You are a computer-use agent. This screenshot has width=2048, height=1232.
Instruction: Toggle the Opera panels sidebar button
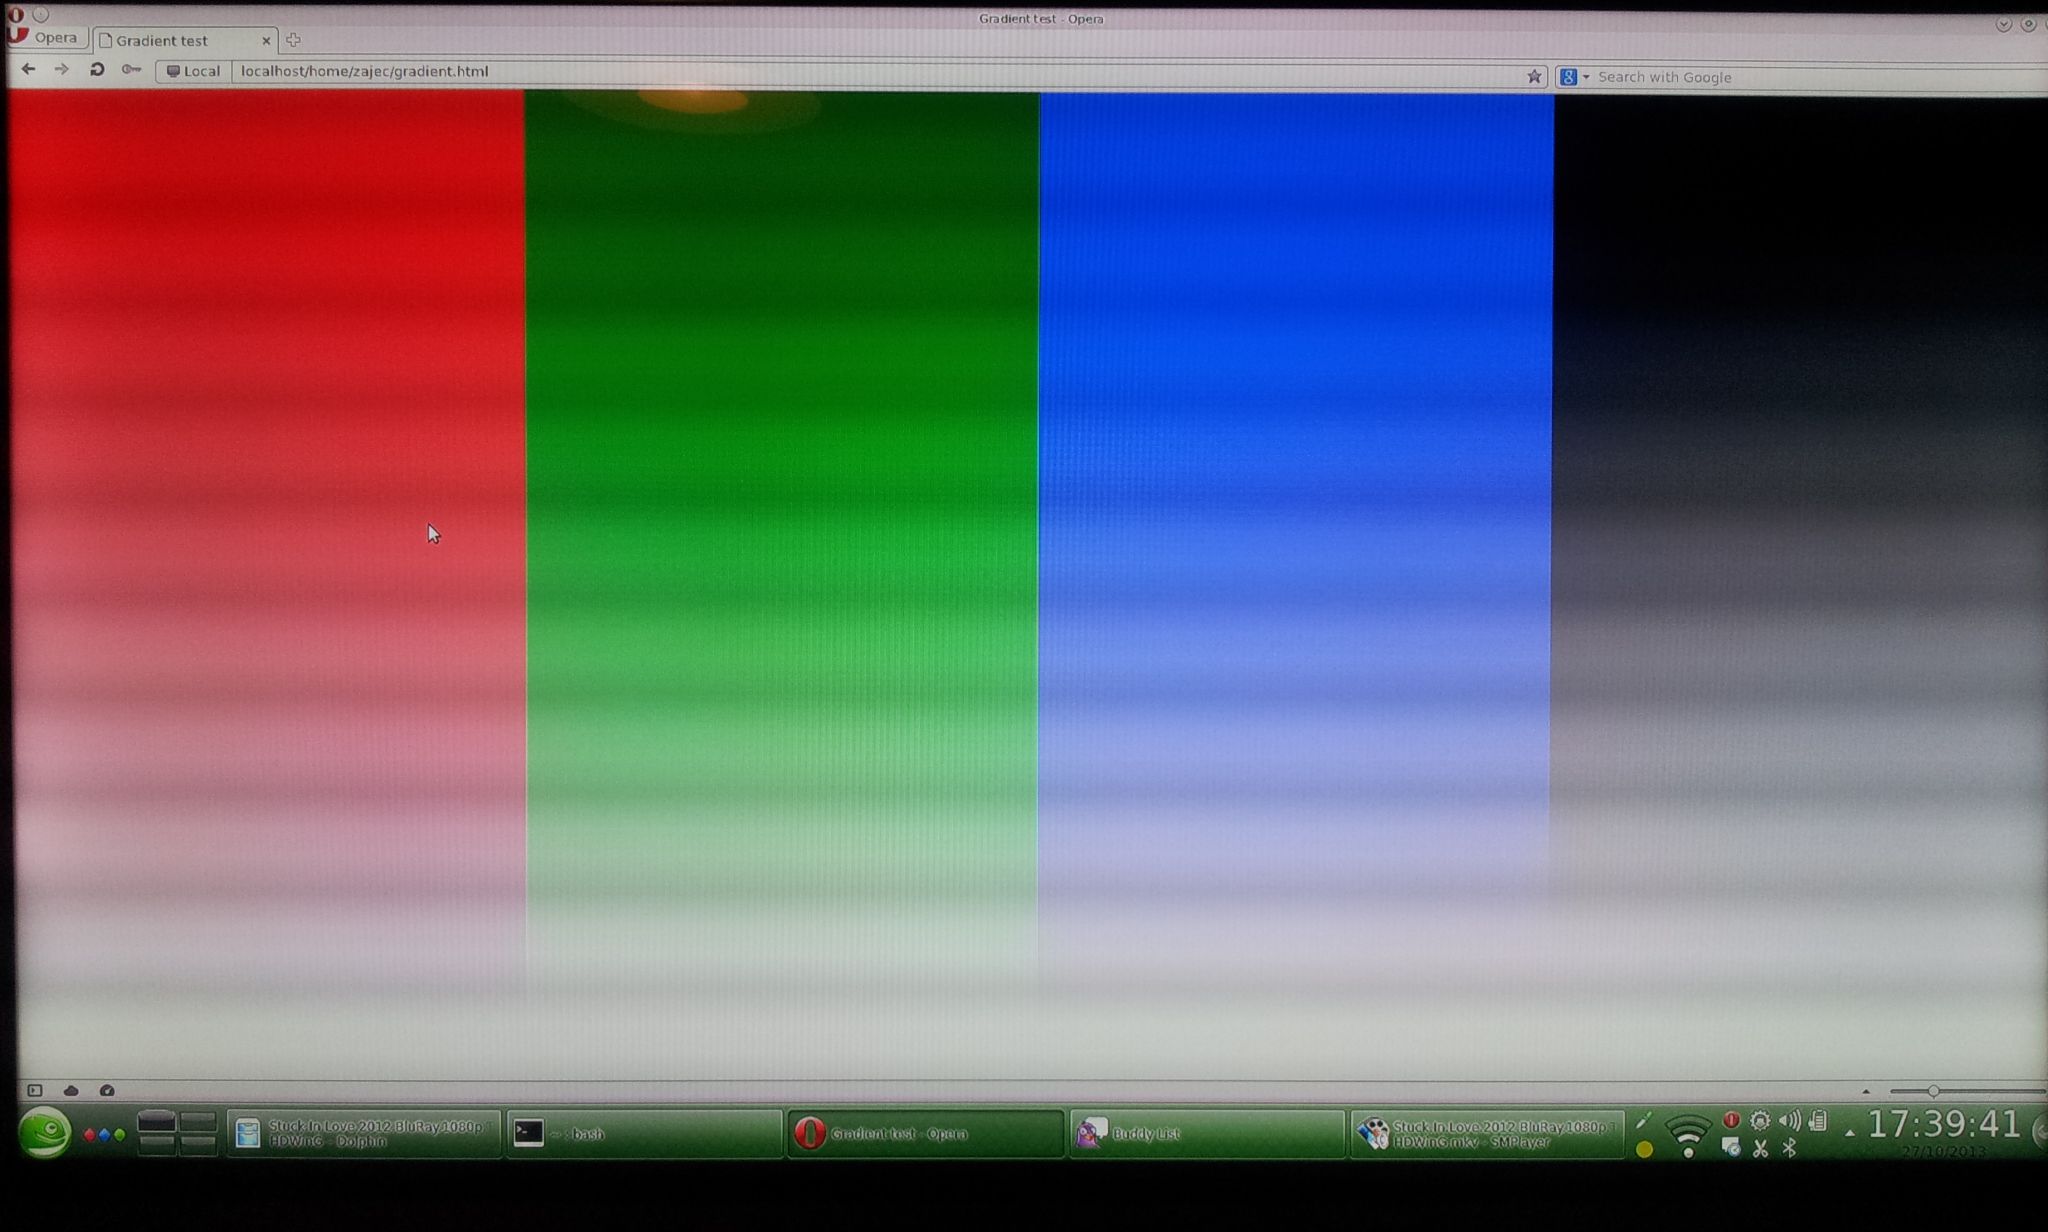[35, 1090]
